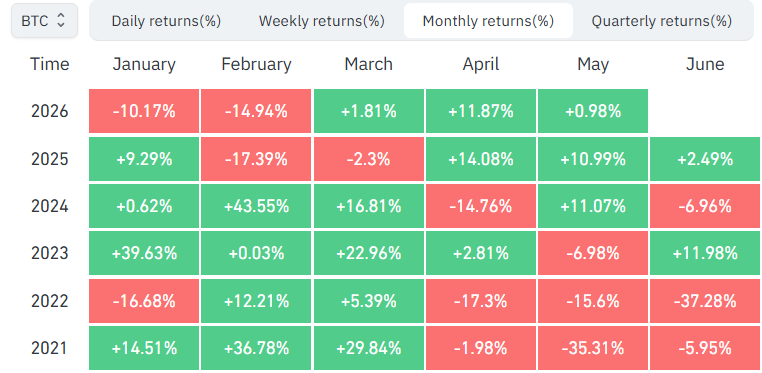This screenshot has height=373, width=762.
Task: Select the Monthly returns(%) tab
Action: [488, 21]
